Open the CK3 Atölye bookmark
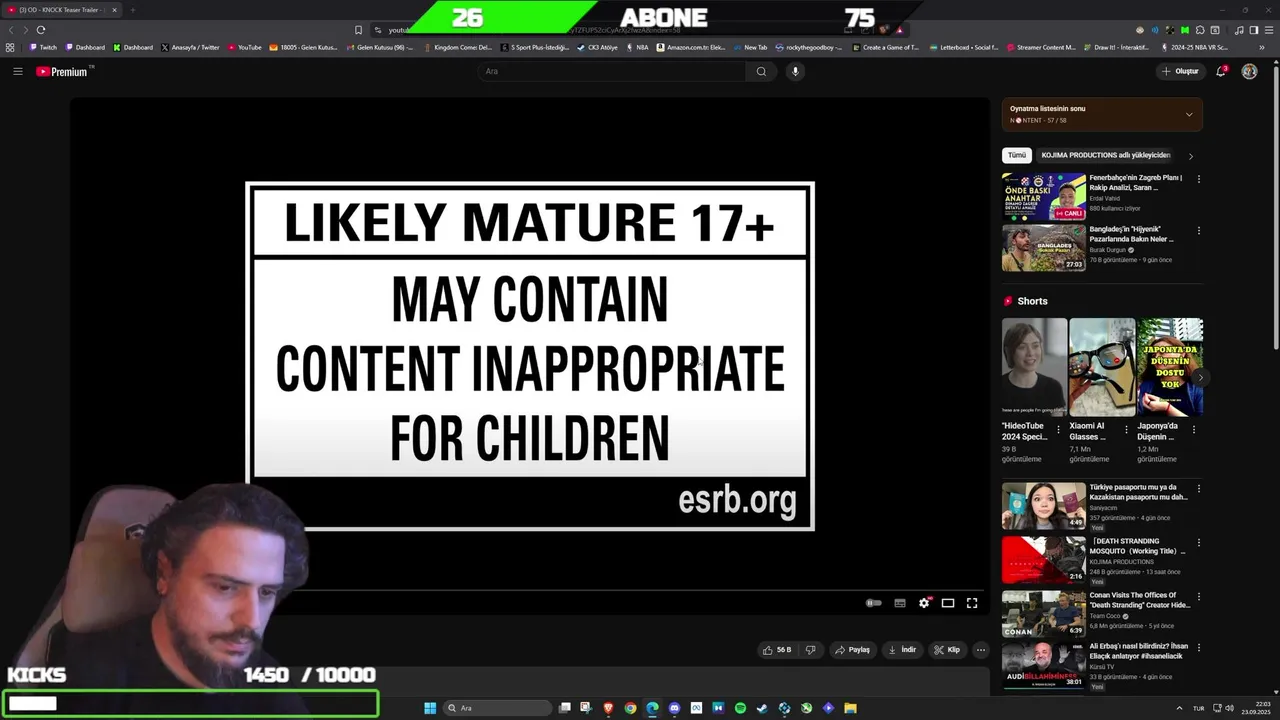Viewport: 1280px width, 720px height. (x=598, y=47)
